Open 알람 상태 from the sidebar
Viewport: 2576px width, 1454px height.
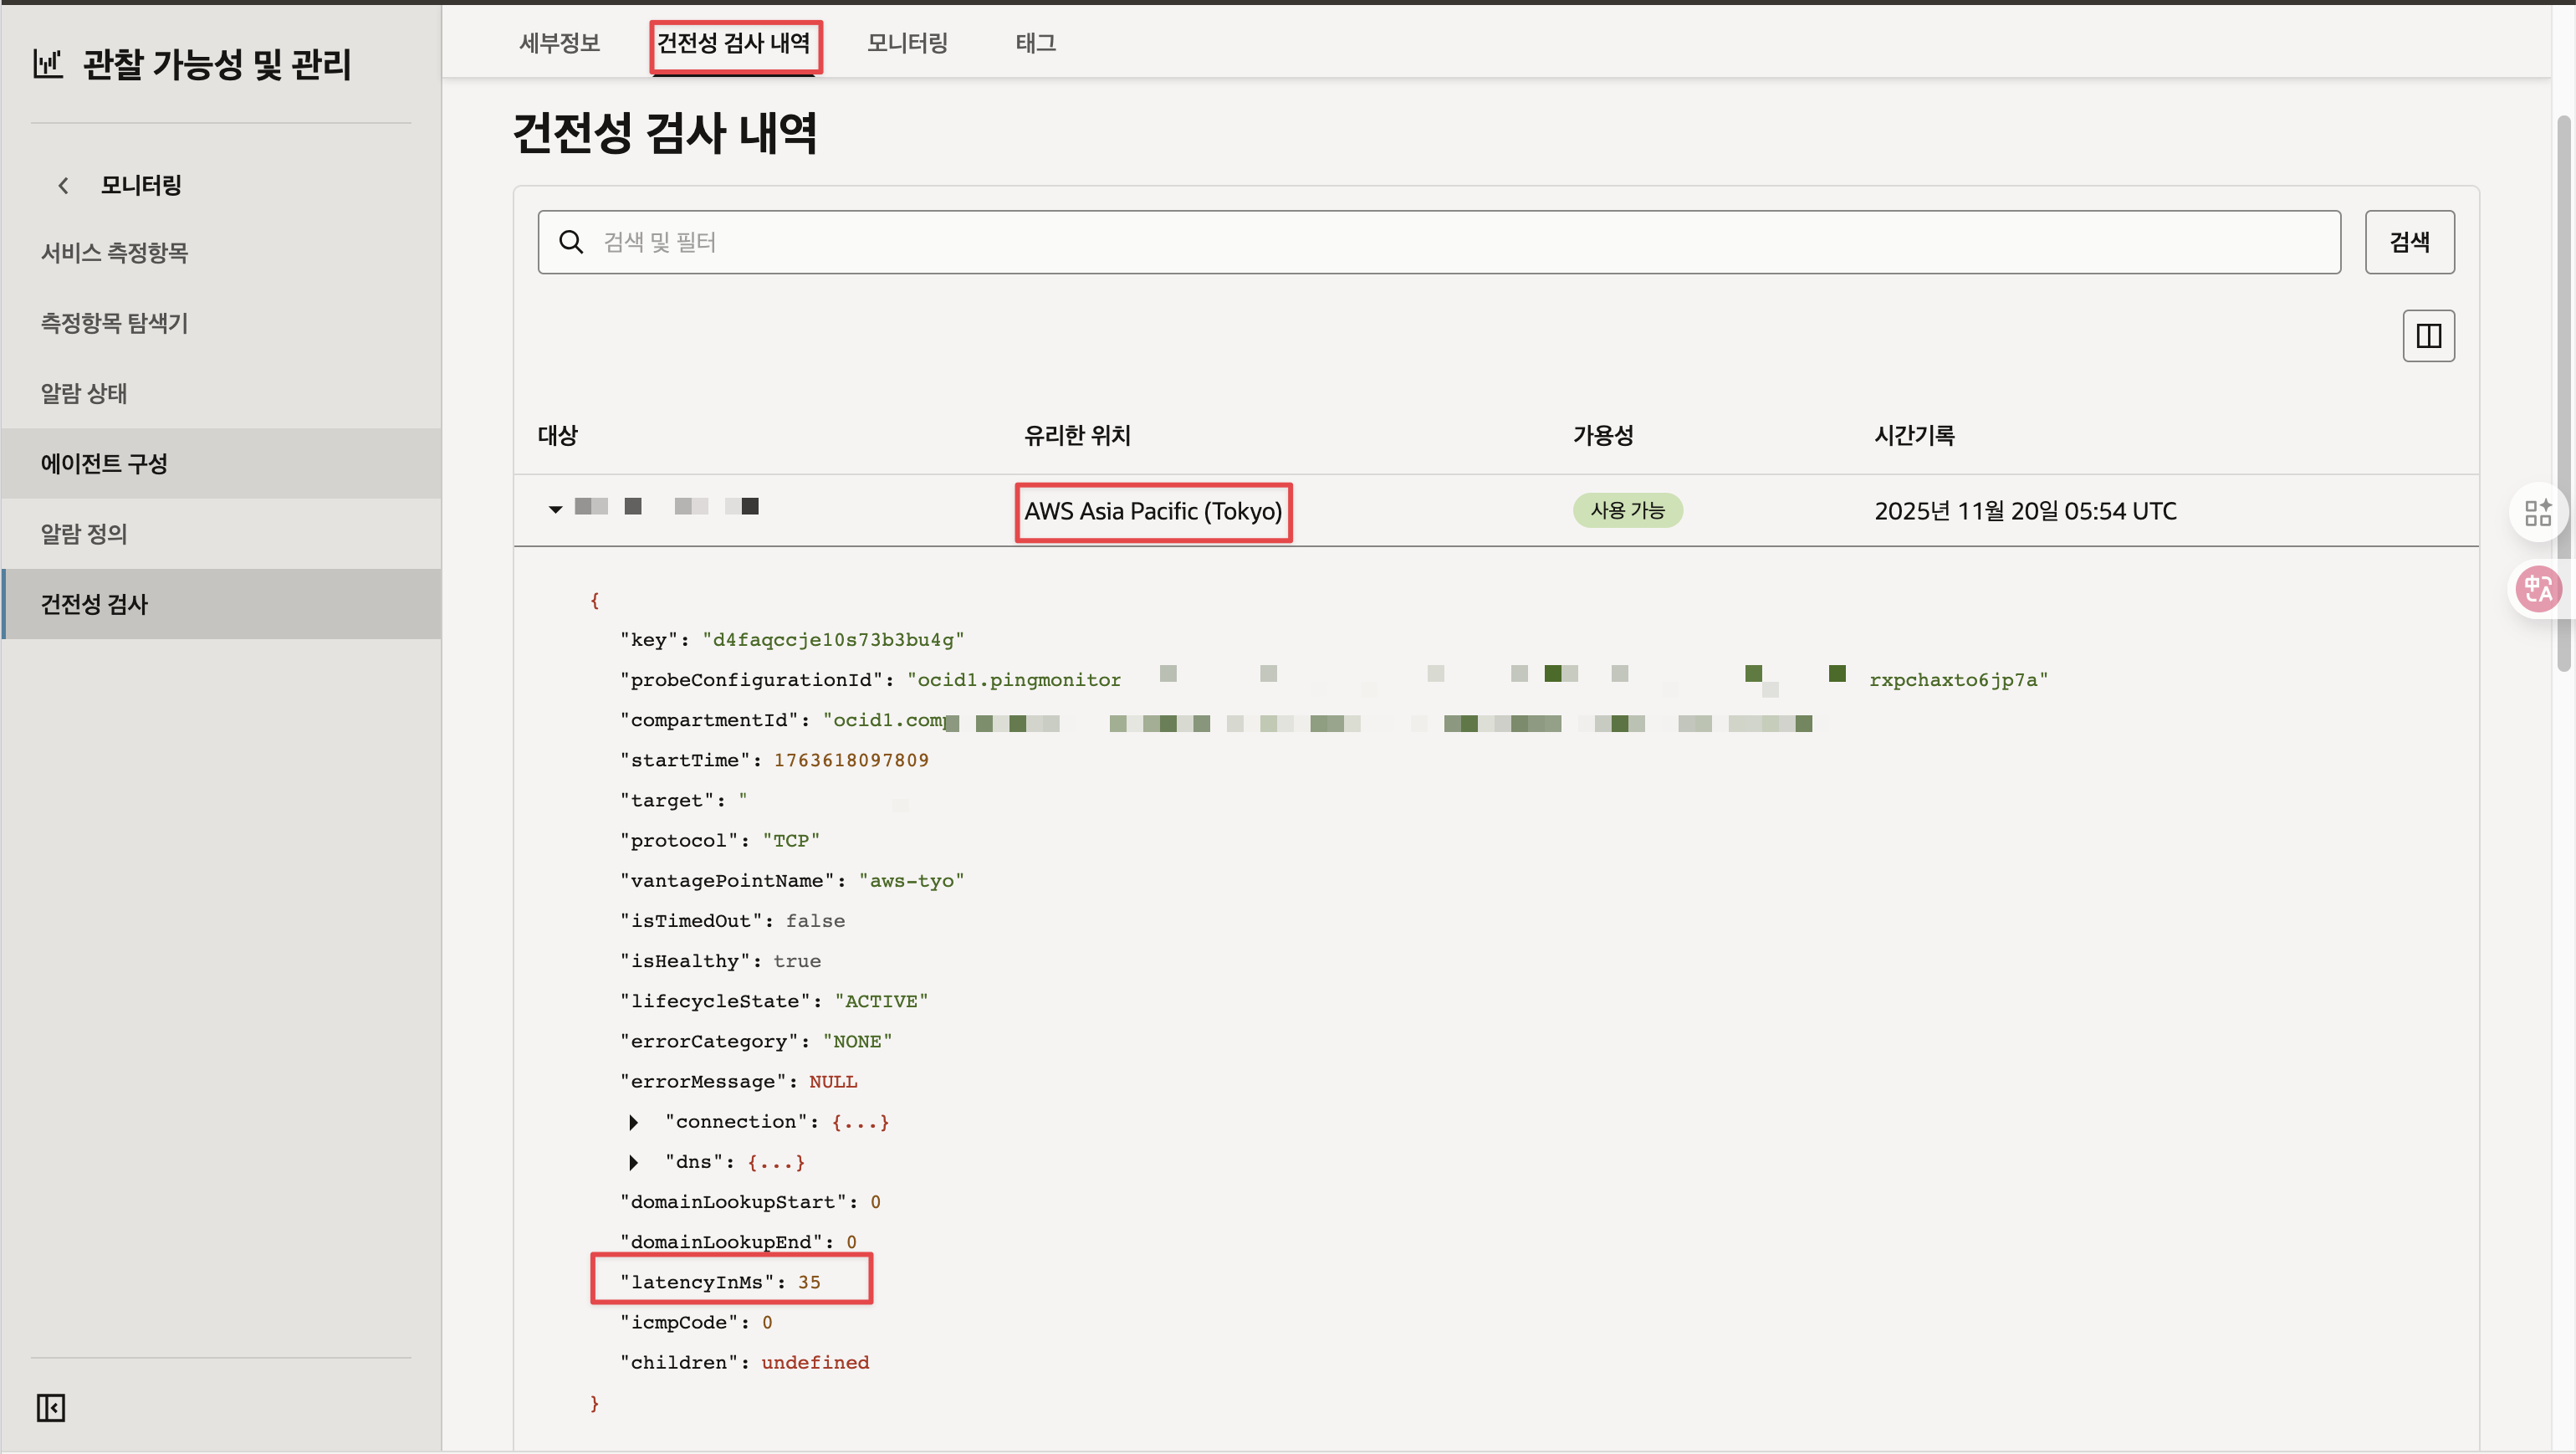point(84,393)
